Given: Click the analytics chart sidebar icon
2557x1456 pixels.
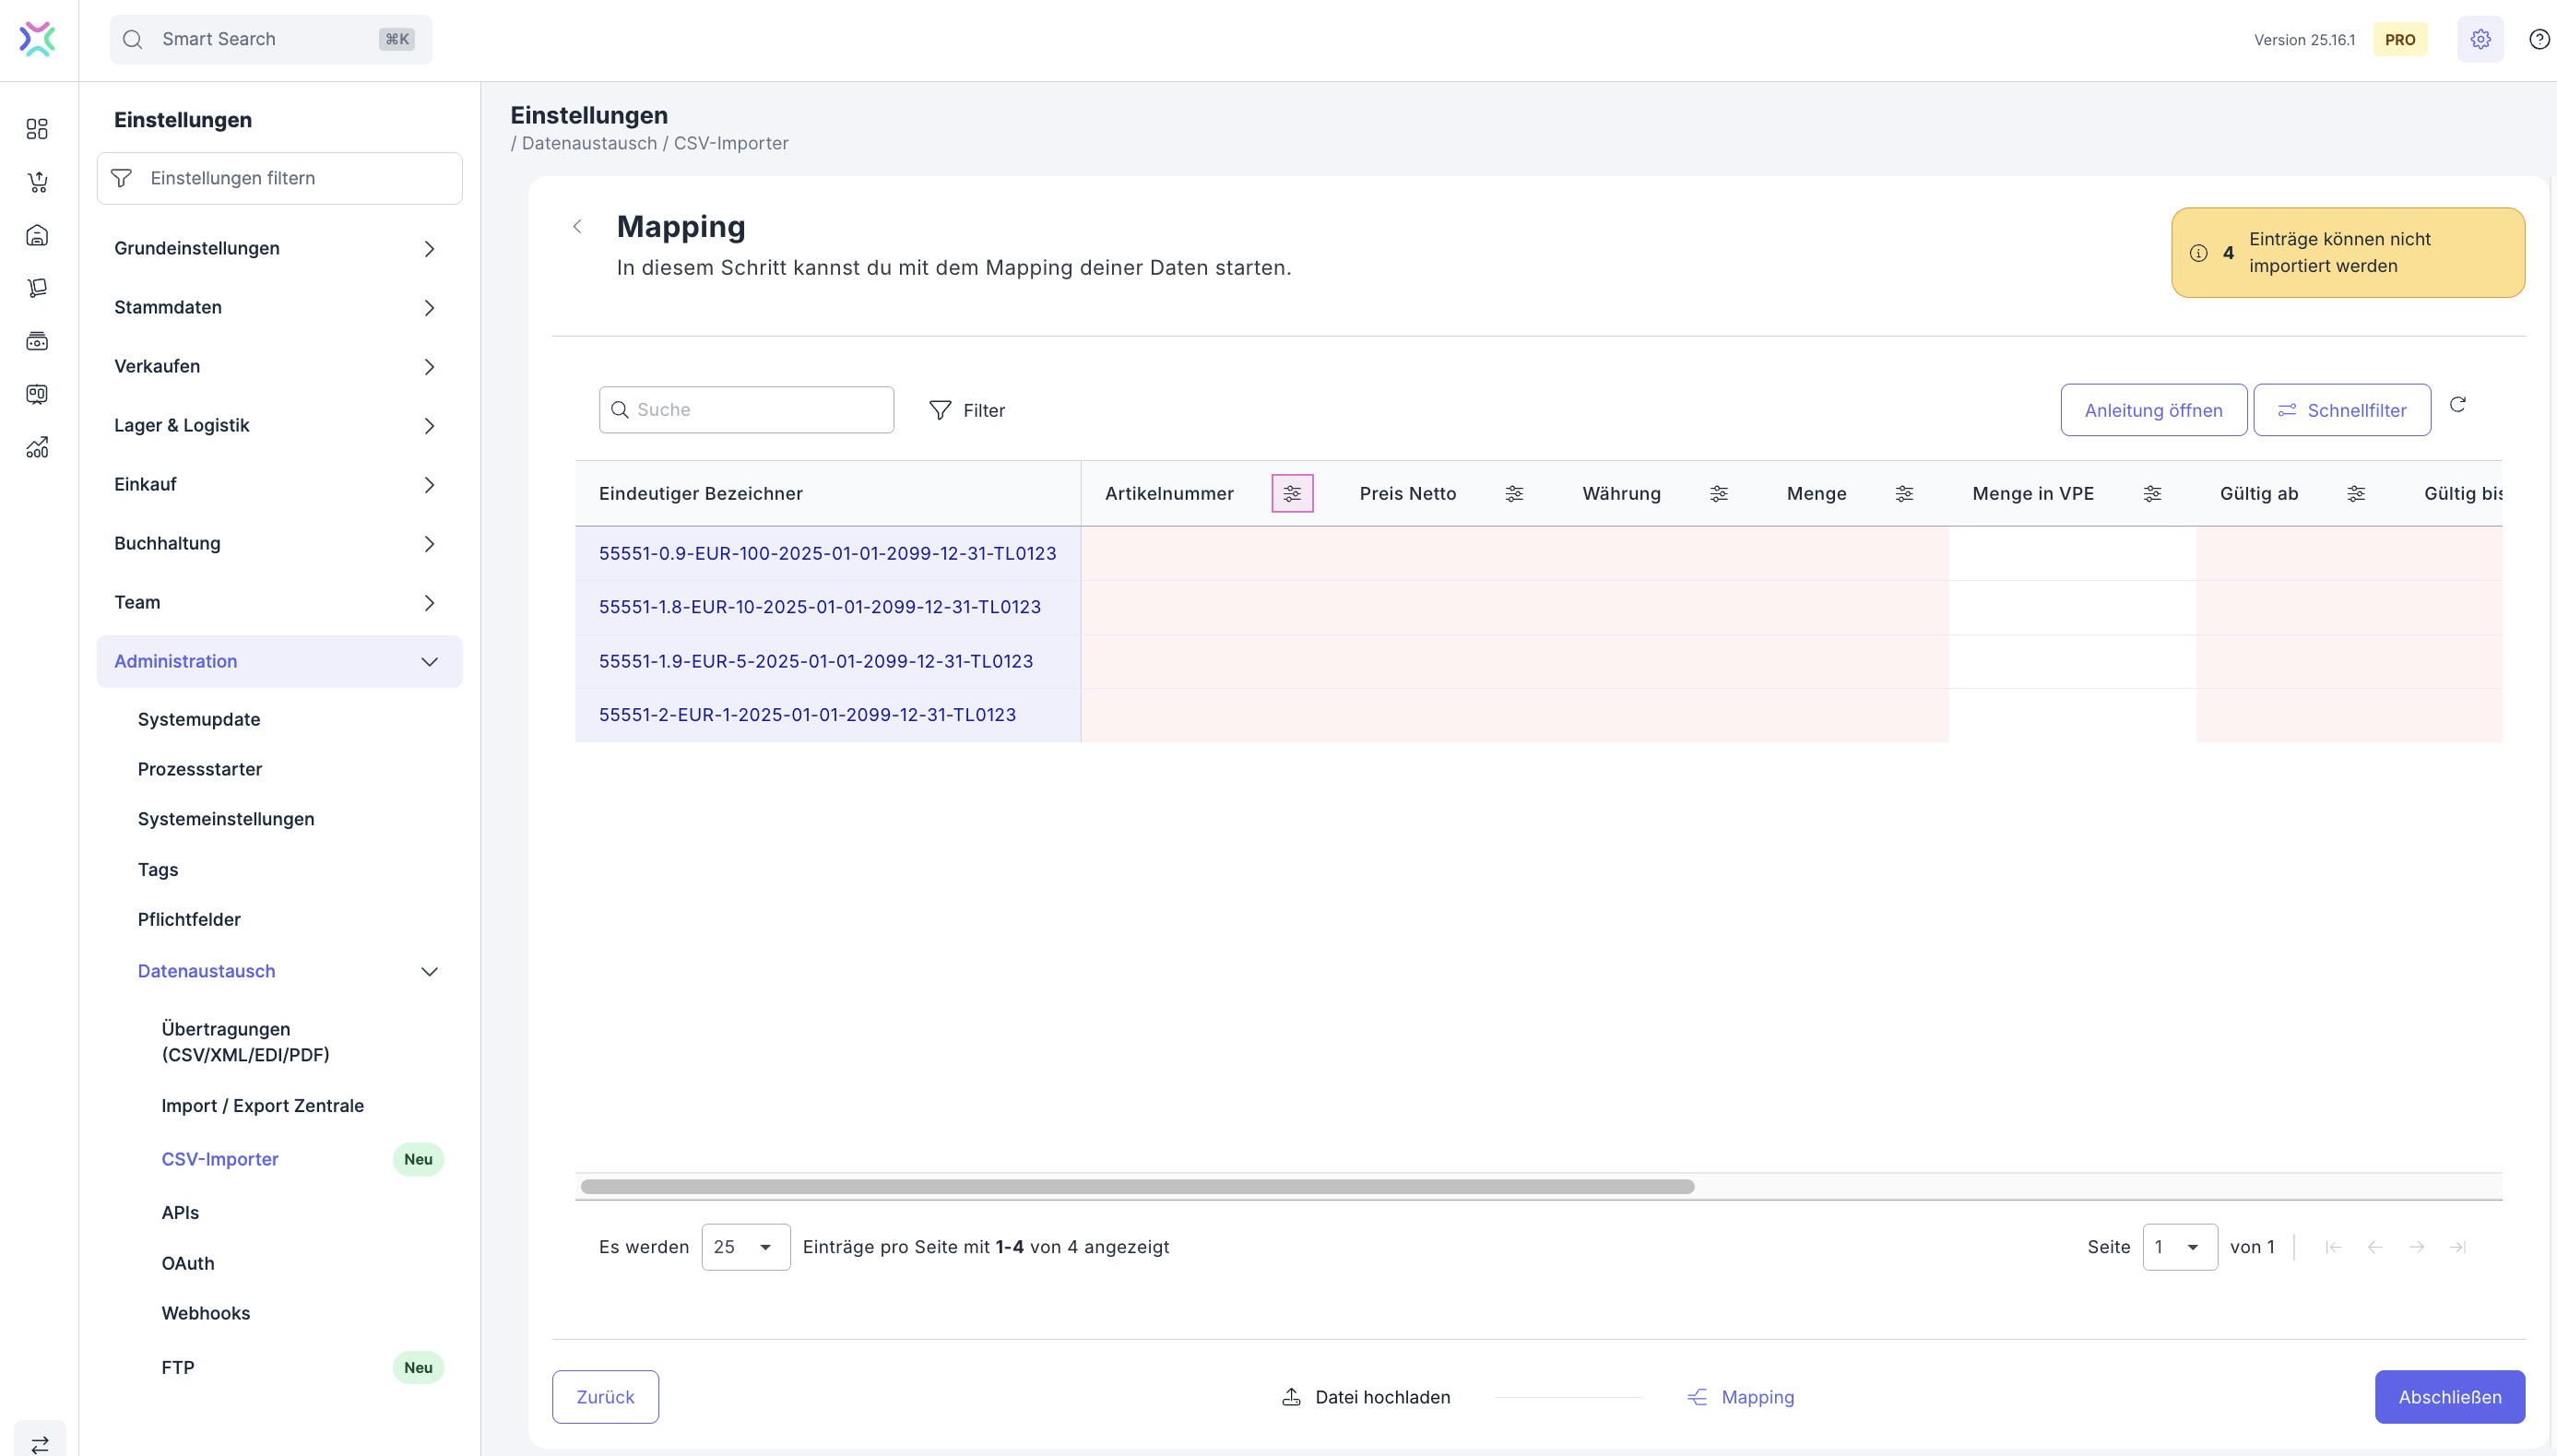Looking at the screenshot, I should pos(37,447).
